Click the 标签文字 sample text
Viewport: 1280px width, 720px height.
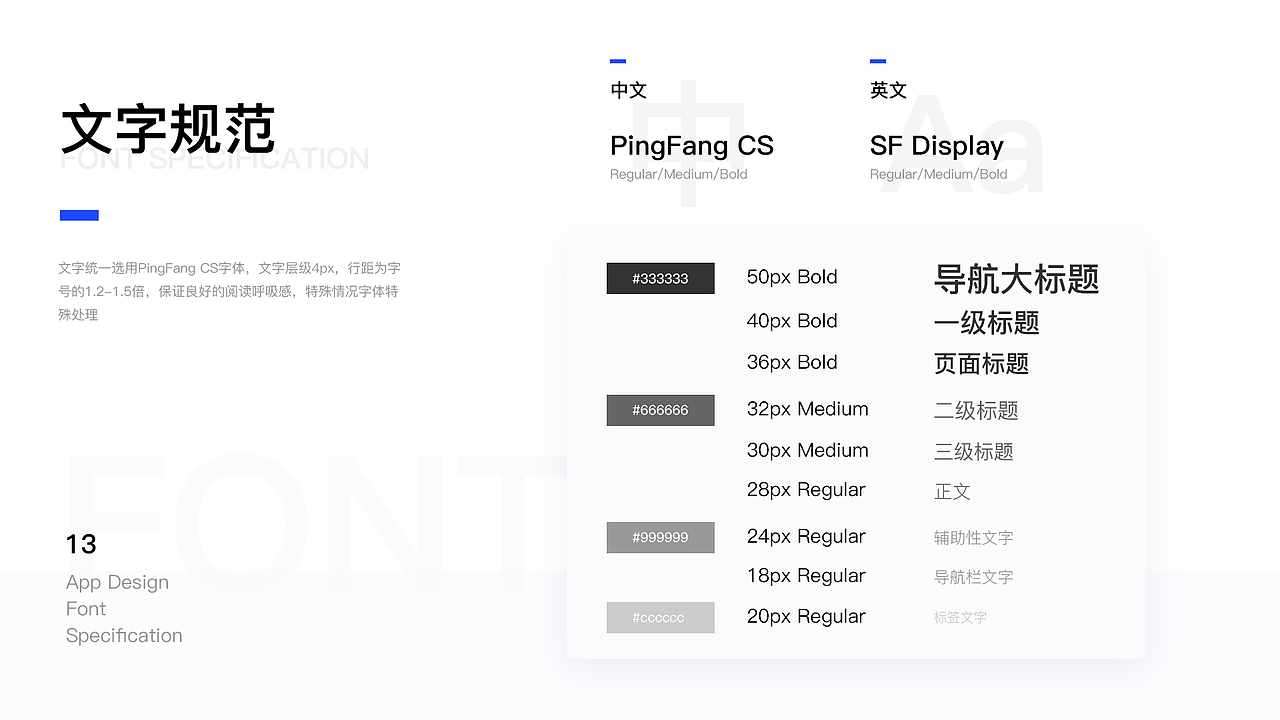point(960,617)
